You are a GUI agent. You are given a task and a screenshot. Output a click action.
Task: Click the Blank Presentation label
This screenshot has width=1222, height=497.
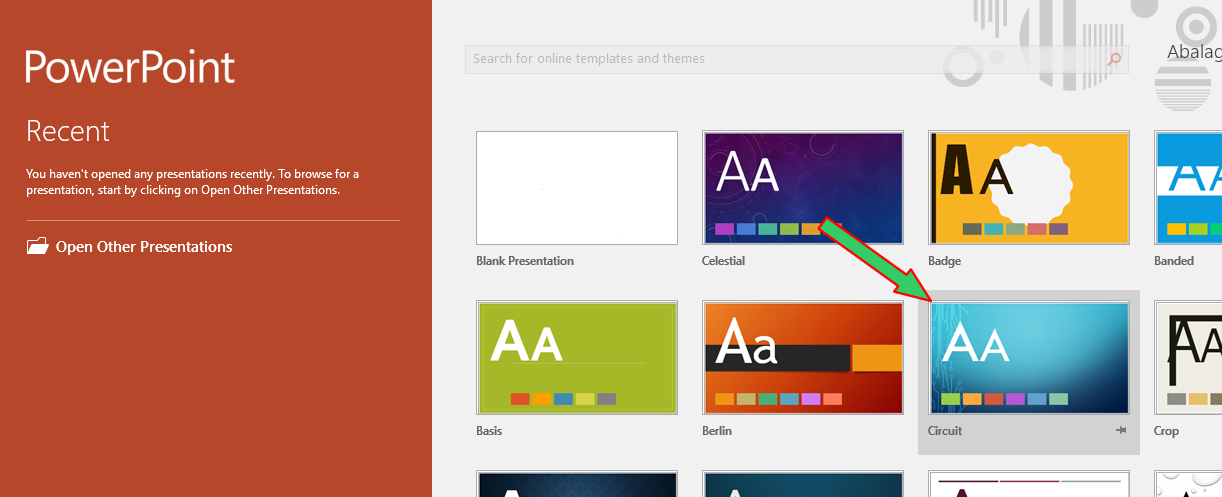525,261
